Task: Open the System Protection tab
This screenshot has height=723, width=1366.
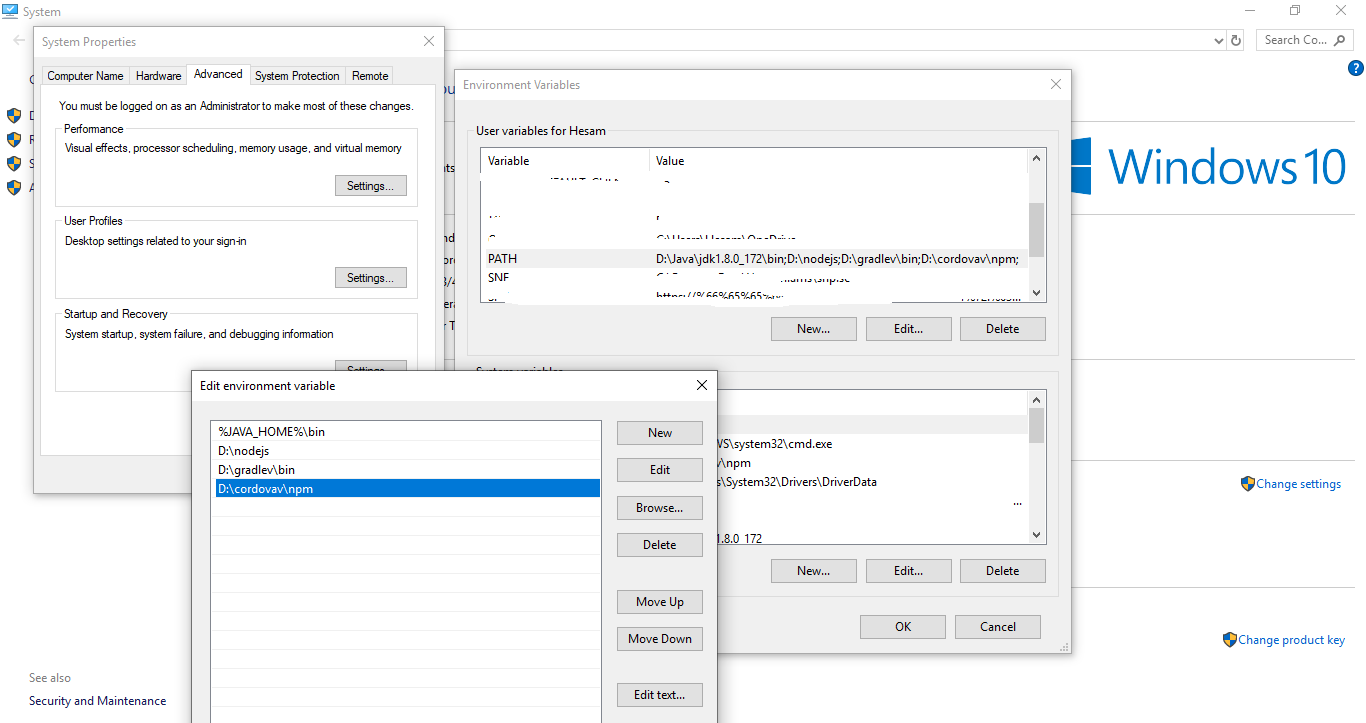Action: 297,76
